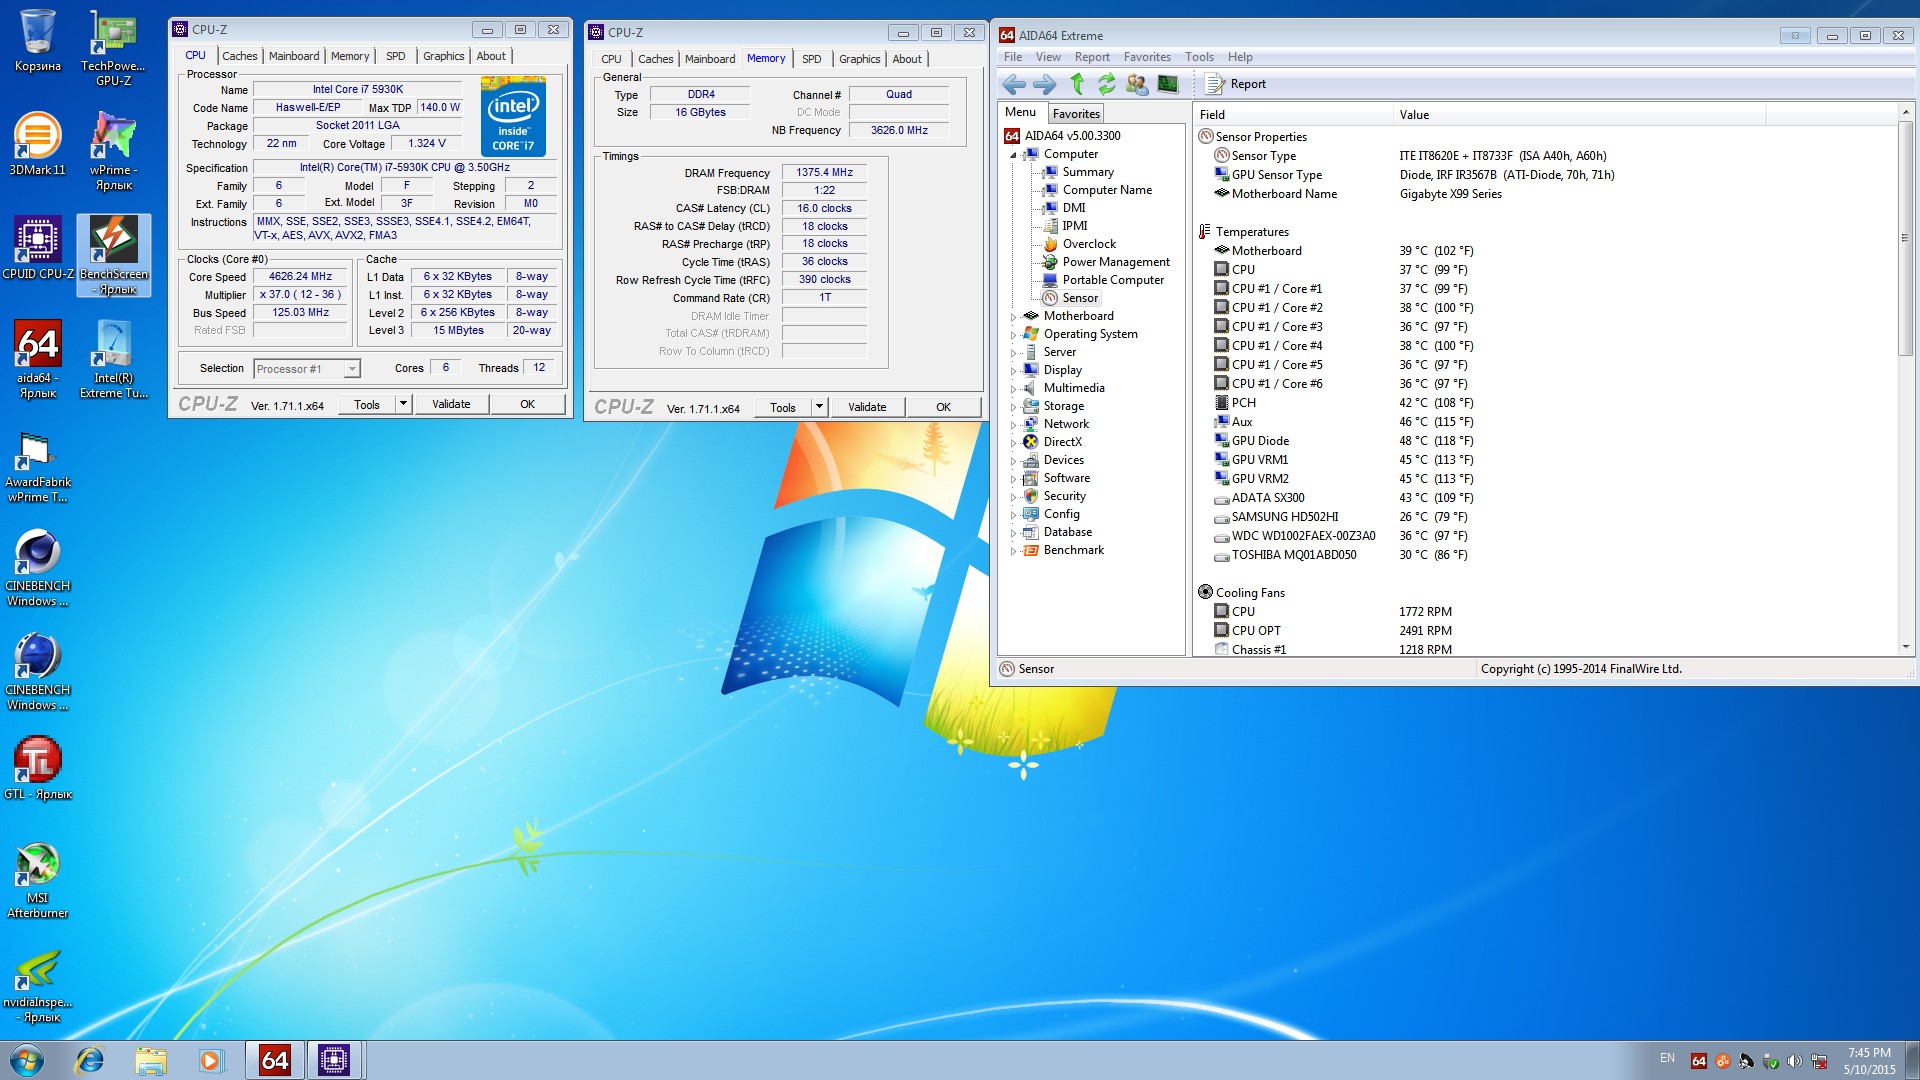Image resolution: width=1920 pixels, height=1080 pixels.
Task: Open GTL desktop shortcut
Action: point(37,768)
